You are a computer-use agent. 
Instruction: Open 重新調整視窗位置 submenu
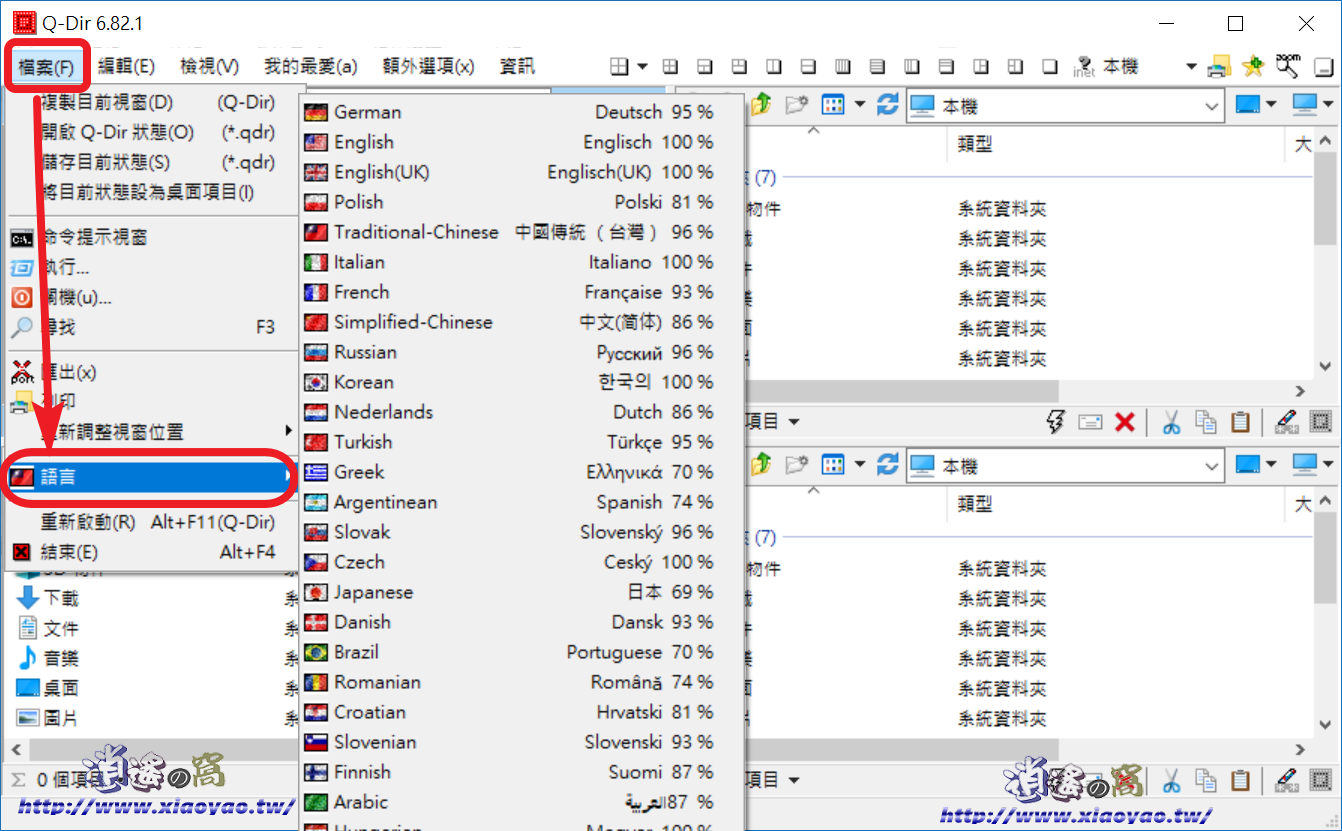pyautogui.click(x=152, y=432)
